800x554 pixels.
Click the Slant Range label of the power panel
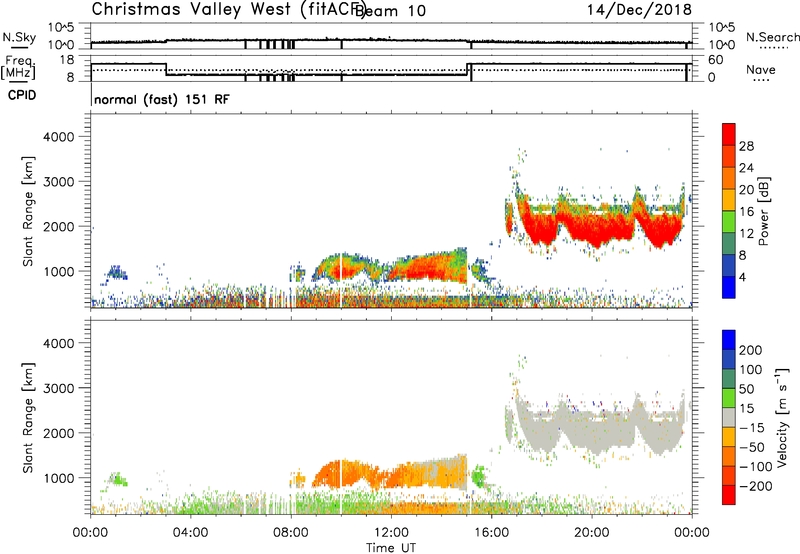[28, 211]
